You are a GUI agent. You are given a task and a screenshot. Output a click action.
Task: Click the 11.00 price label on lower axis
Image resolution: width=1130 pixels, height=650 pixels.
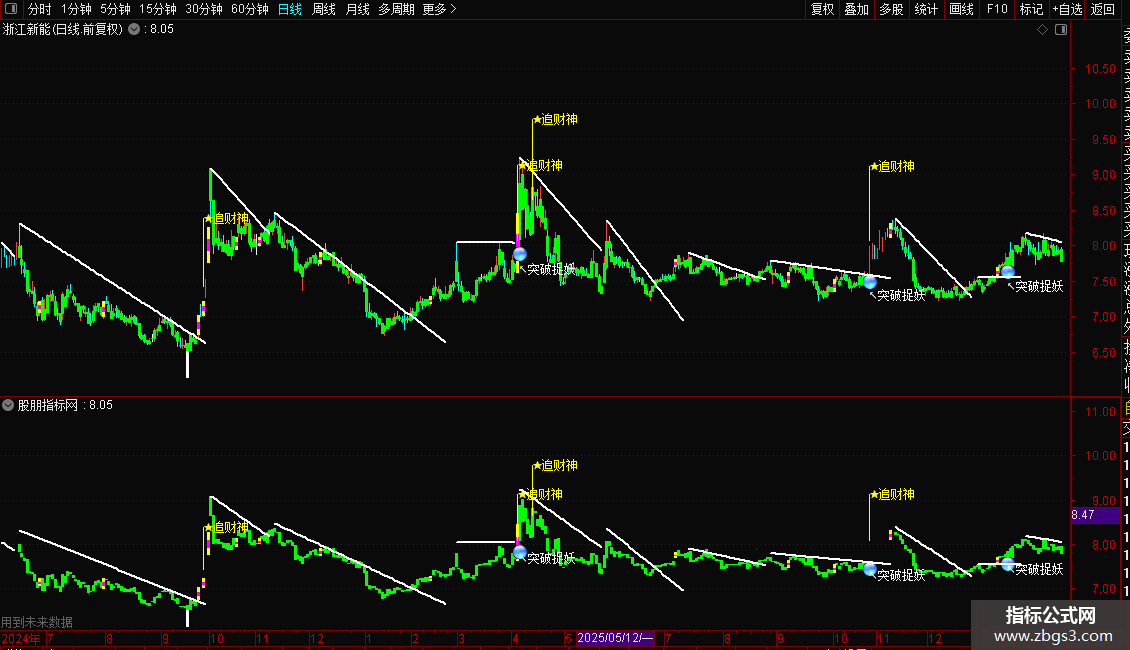(1100, 412)
